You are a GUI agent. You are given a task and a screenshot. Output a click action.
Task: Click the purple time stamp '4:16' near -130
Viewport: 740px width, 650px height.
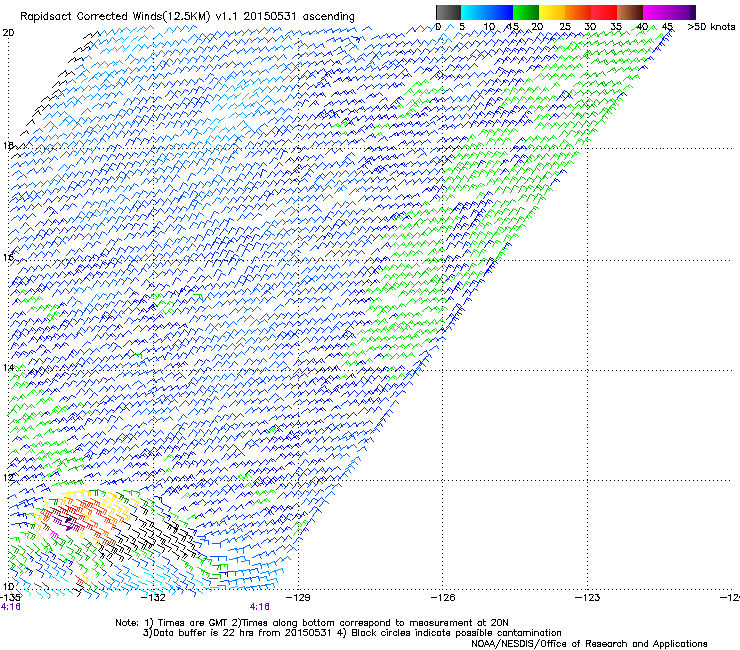click(x=260, y=607)
